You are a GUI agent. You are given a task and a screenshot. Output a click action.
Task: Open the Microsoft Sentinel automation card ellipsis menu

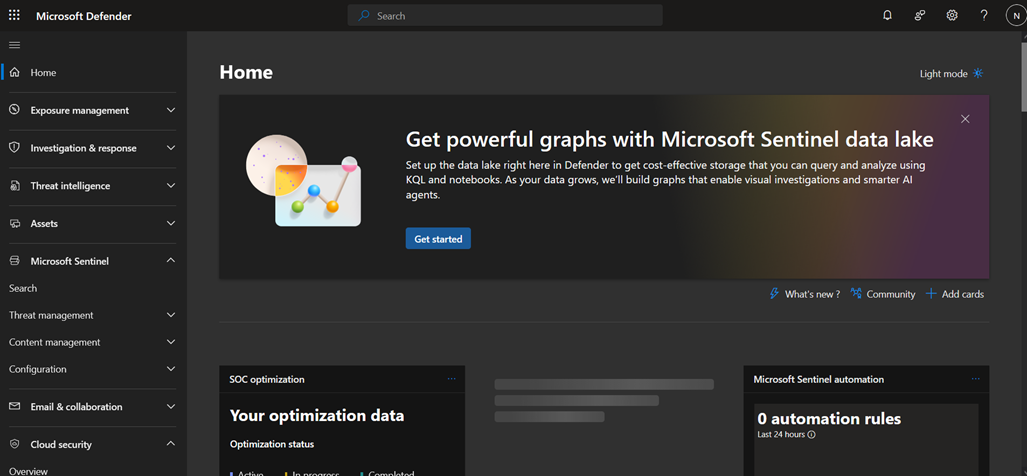coord(976,378)
